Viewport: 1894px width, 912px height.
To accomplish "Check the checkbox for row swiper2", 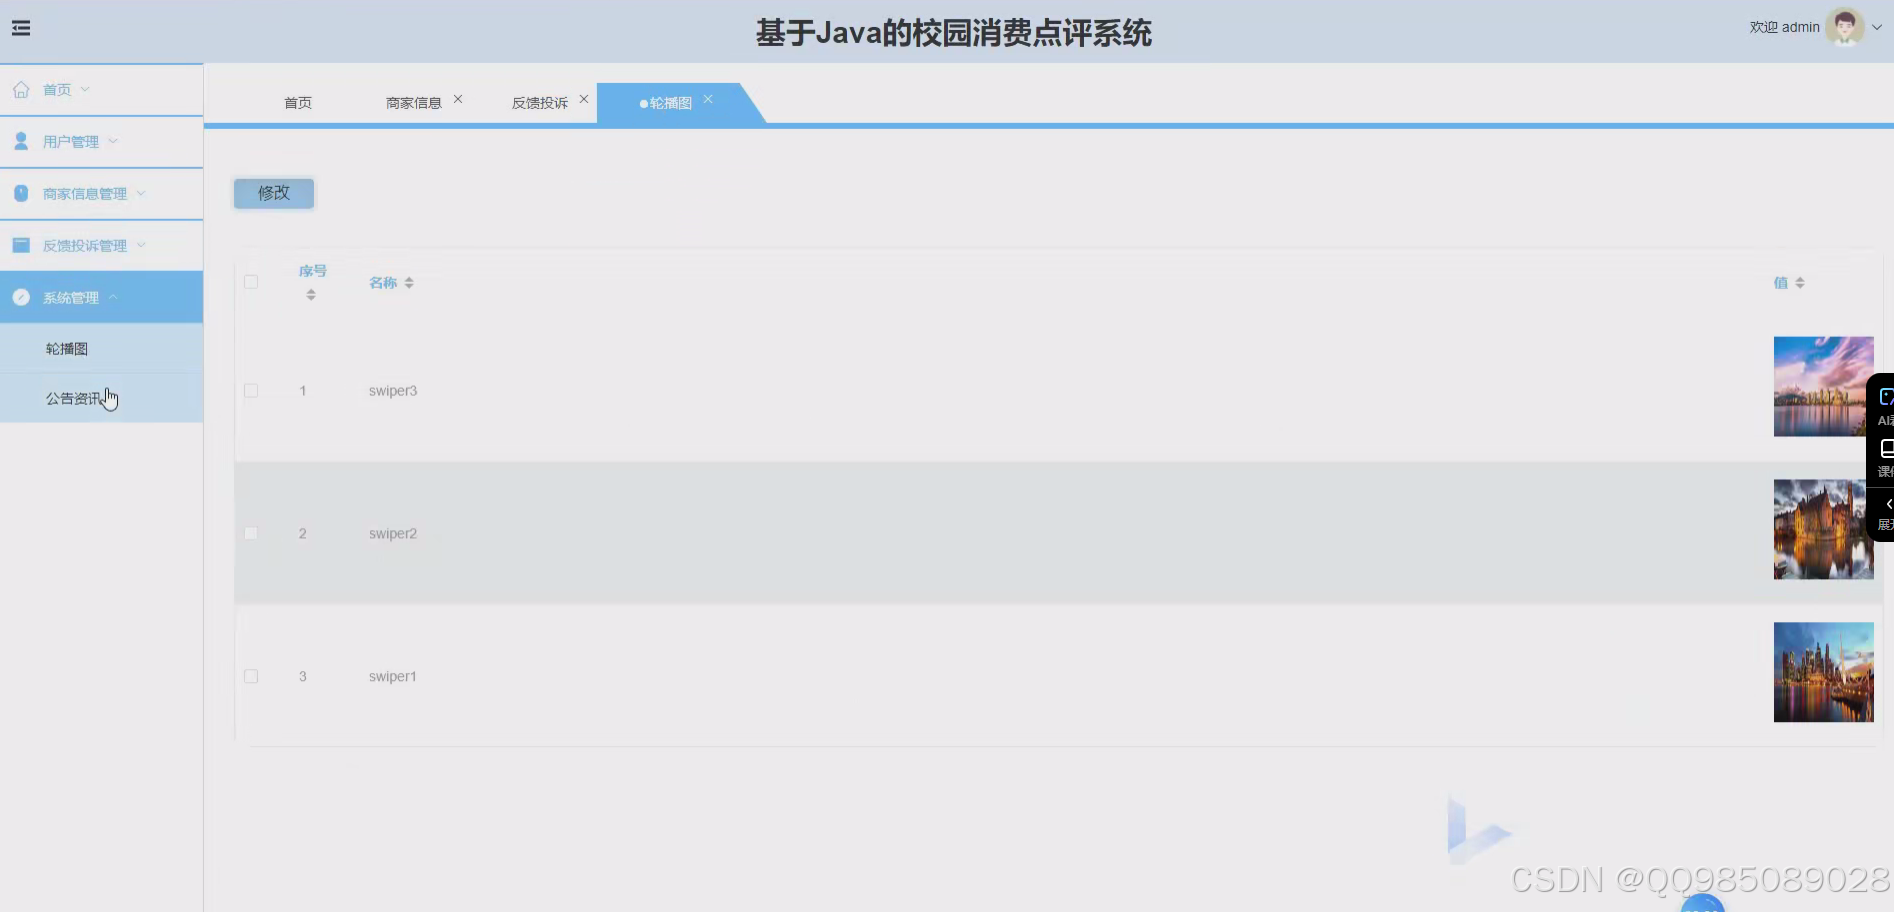I will click(251, 533).
